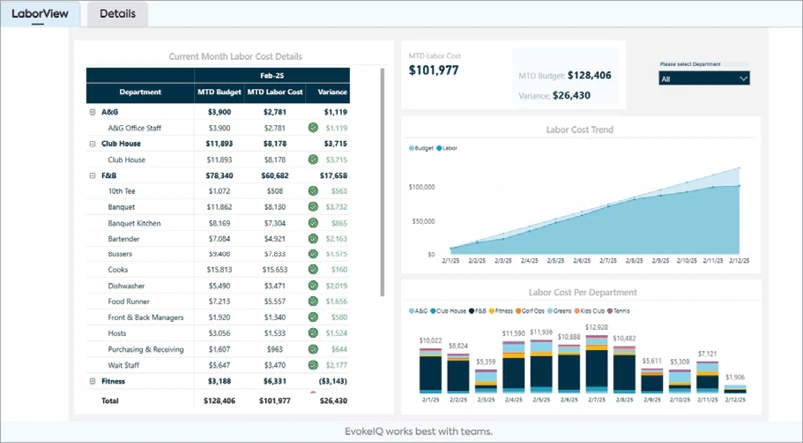Click the green check icon for Banquet
The height and width of the screenshot is (443, 803).
point(313,207)
